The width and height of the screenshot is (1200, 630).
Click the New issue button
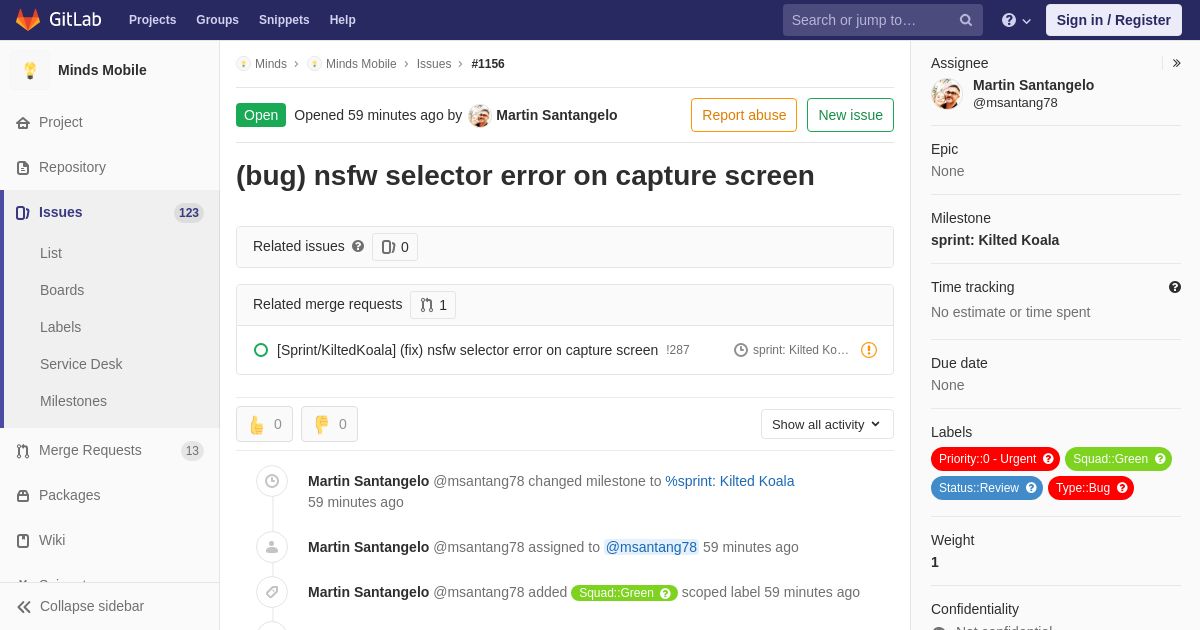(x=850, y=115)
